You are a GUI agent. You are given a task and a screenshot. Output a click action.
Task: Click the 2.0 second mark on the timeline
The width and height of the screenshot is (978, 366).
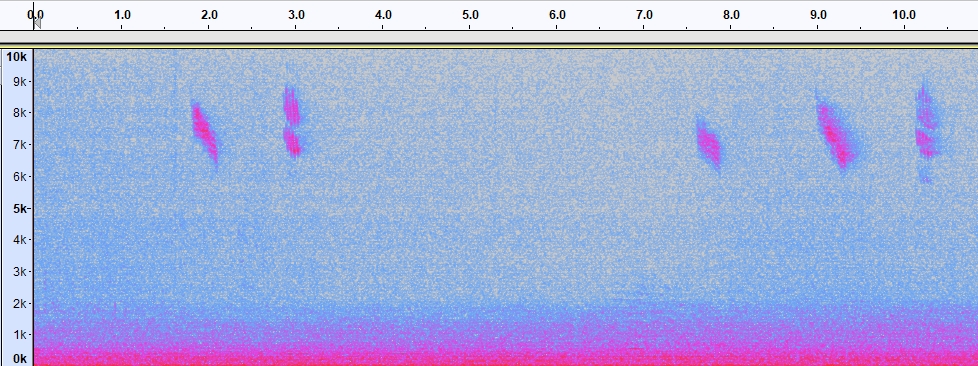click(210, 14)
